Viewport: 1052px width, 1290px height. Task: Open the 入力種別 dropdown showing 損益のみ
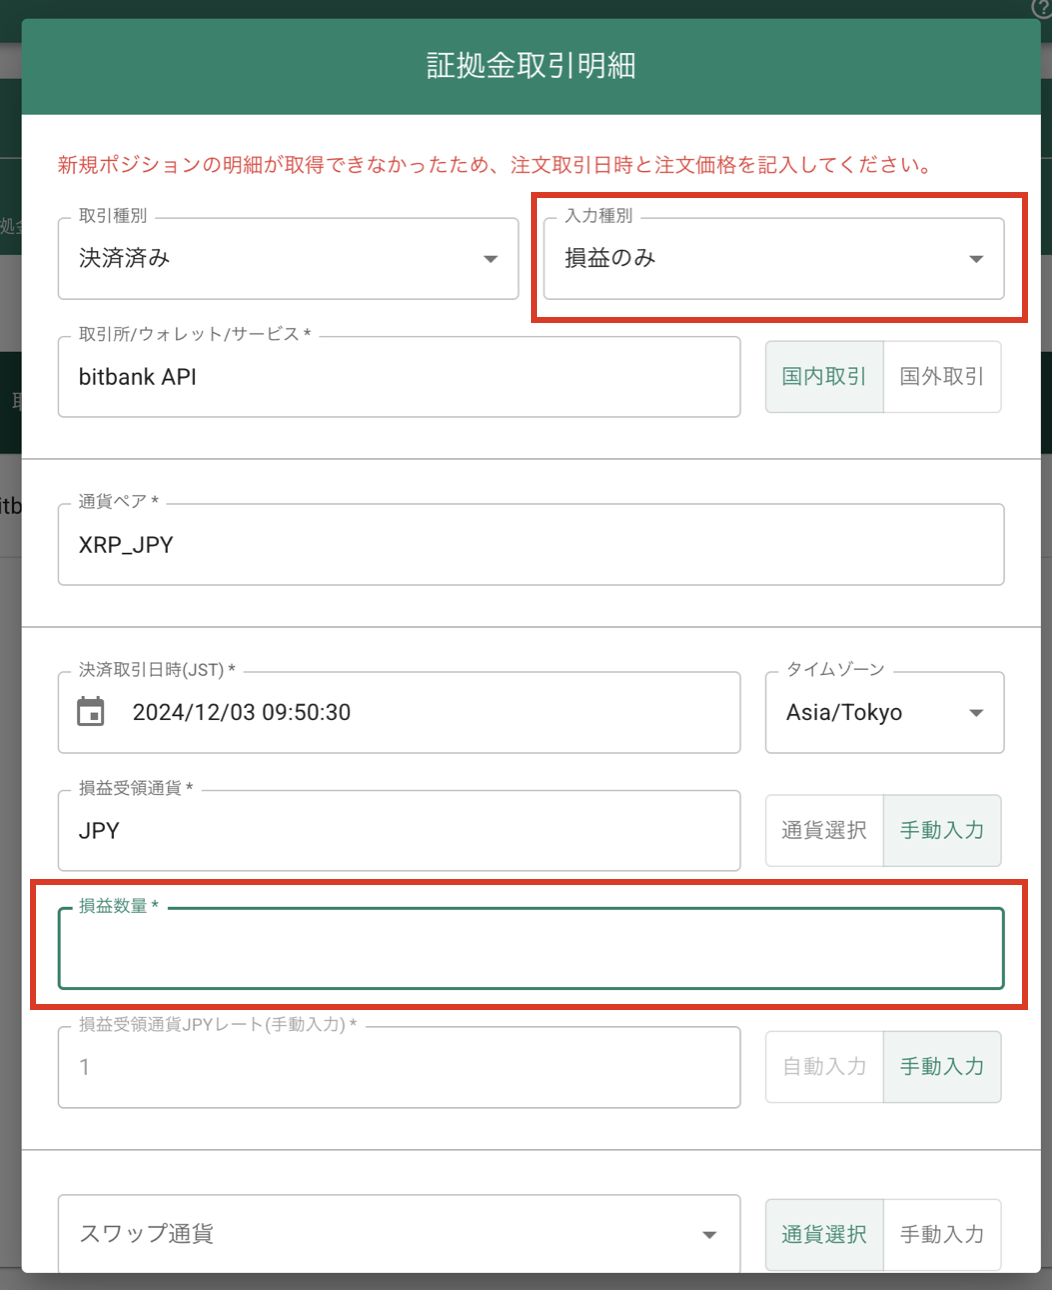click(x=774, y=259)
